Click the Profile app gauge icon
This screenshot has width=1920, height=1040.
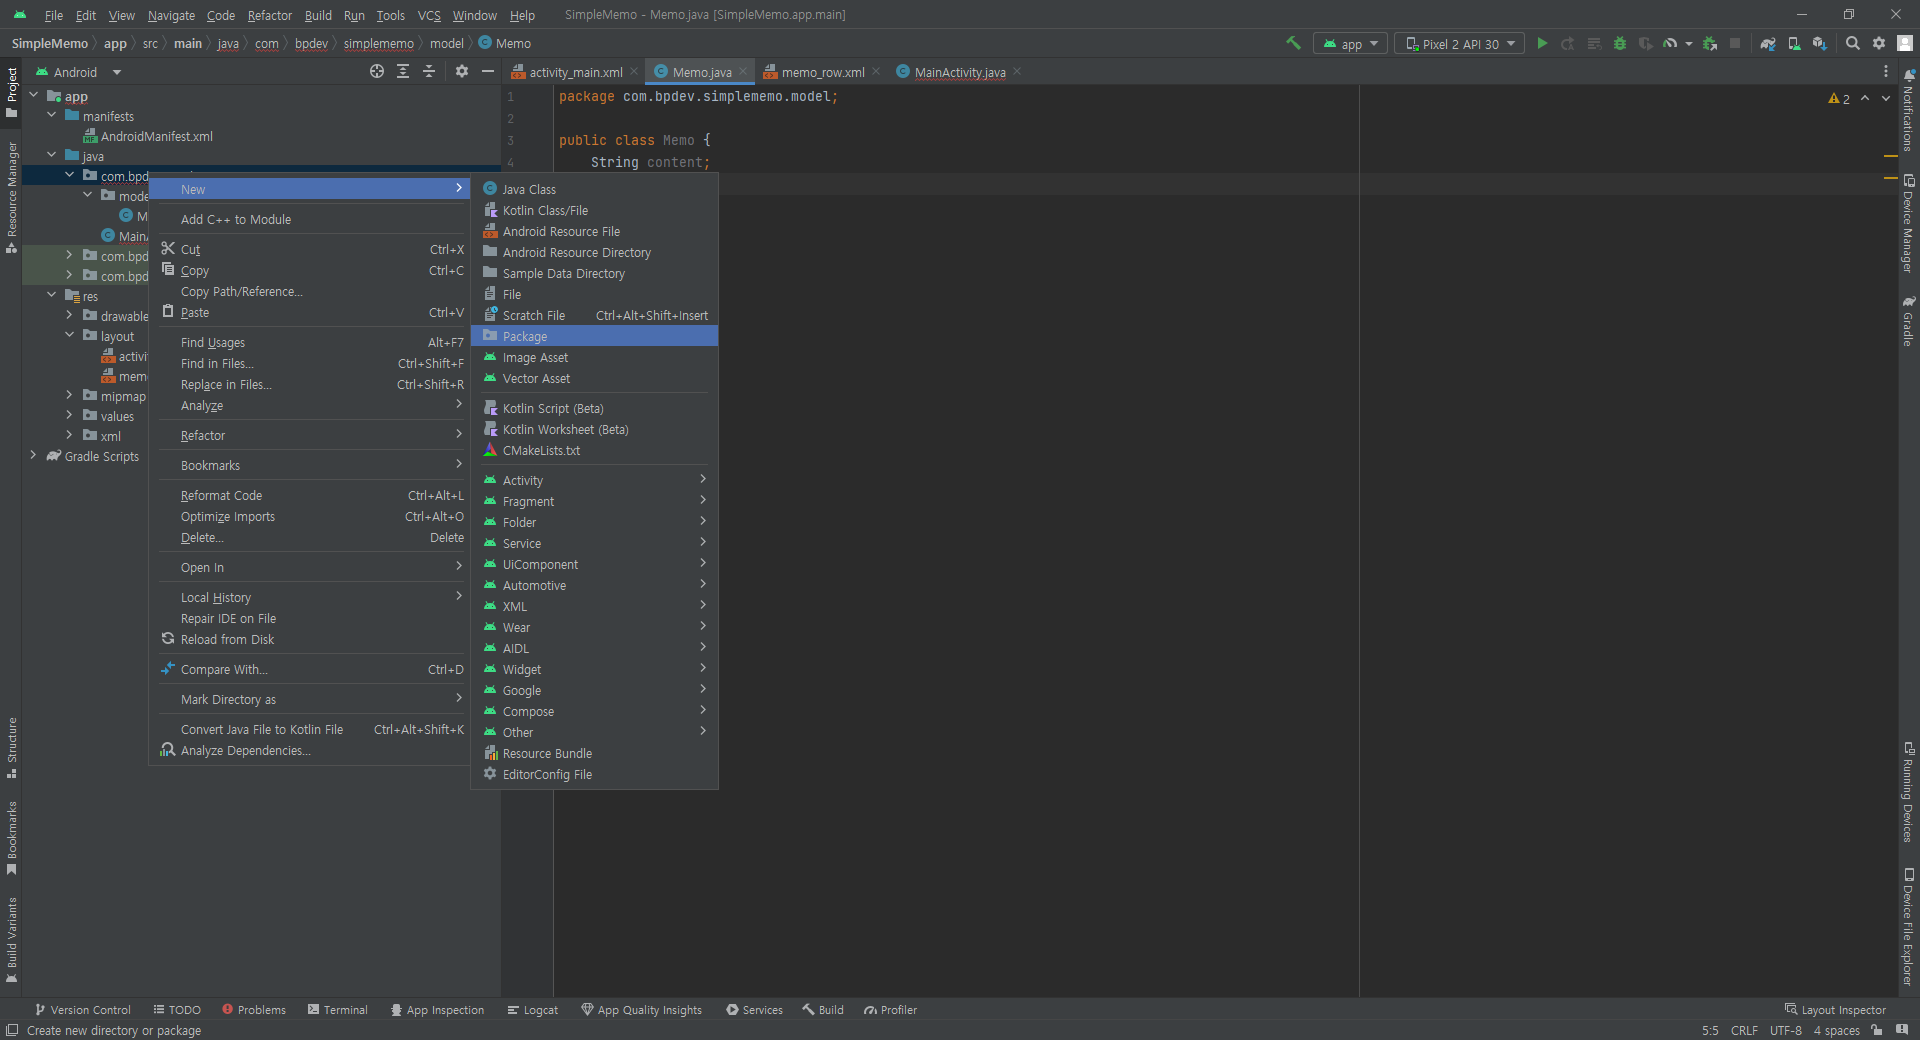point(1670,43)
